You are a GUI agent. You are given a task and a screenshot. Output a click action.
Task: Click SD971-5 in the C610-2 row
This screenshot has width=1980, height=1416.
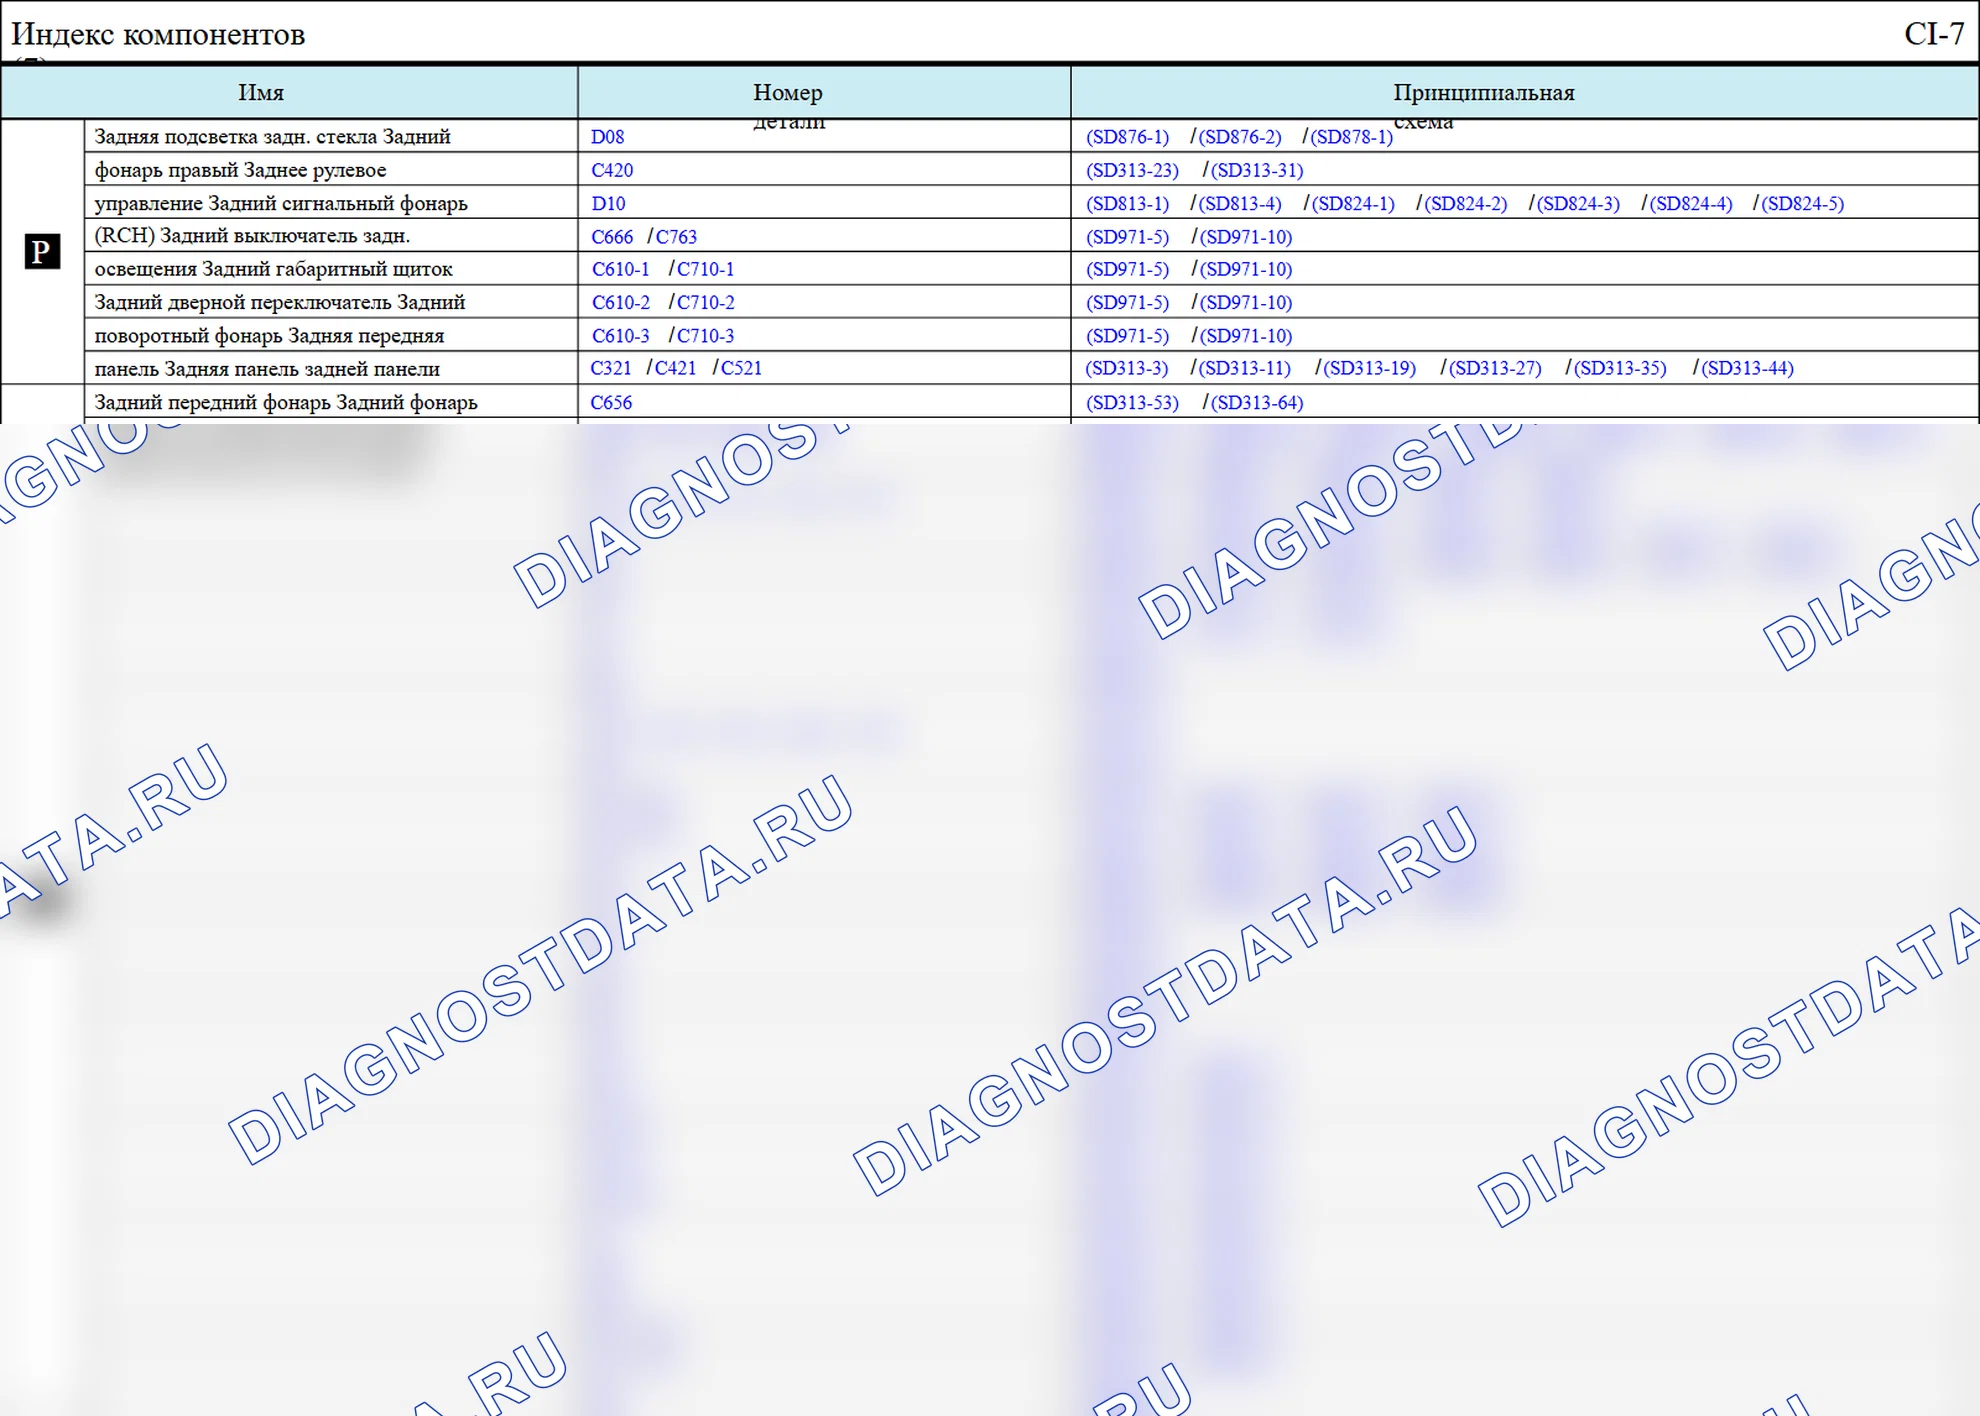pyautogui.click(x=1127, y=302)
